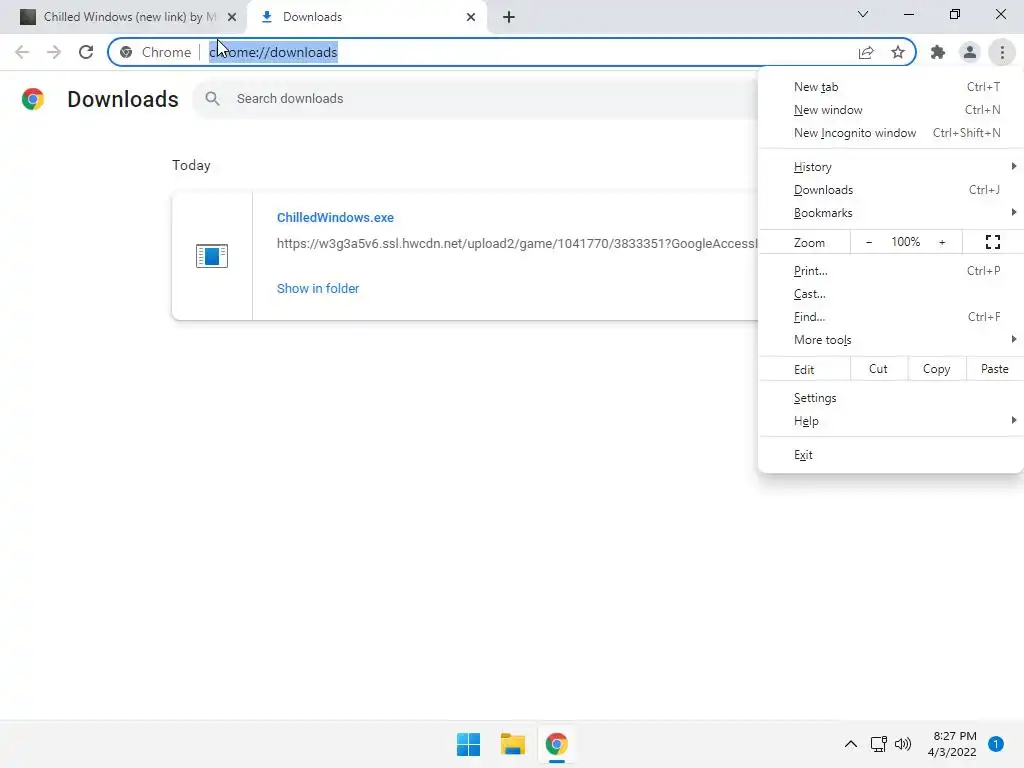
Task: Click the 100% zoom value
Action: [905, 242]
